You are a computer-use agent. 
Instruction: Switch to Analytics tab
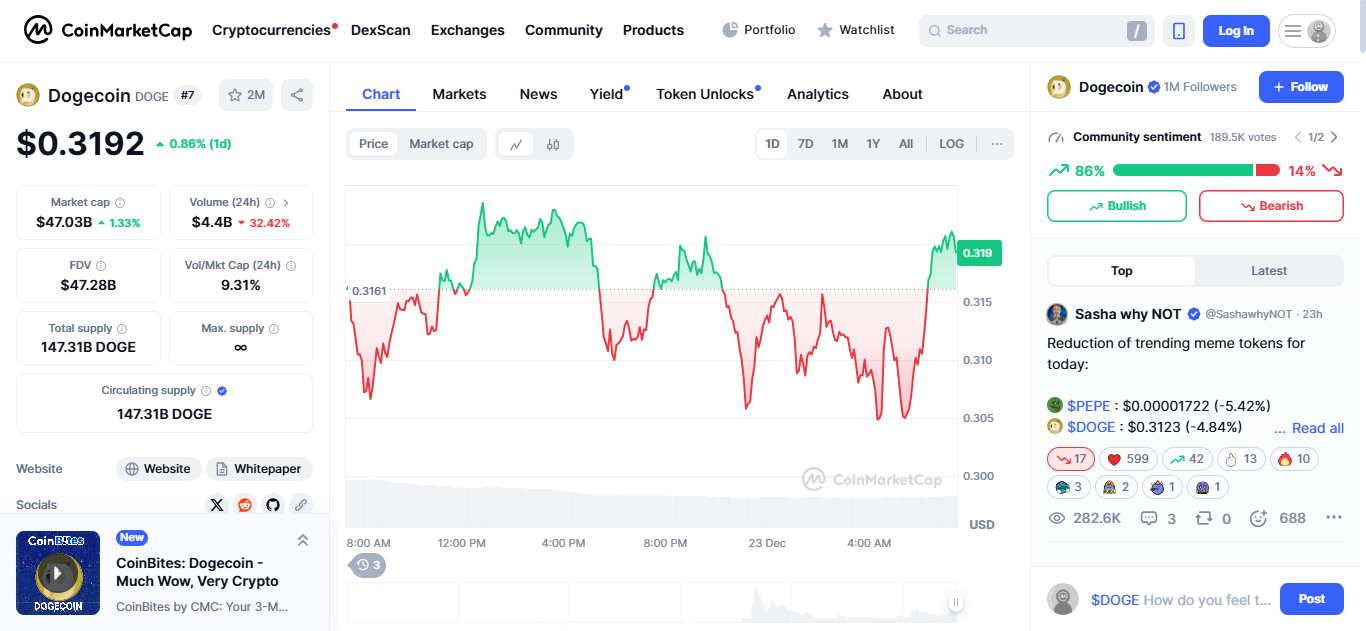[818, 94]
